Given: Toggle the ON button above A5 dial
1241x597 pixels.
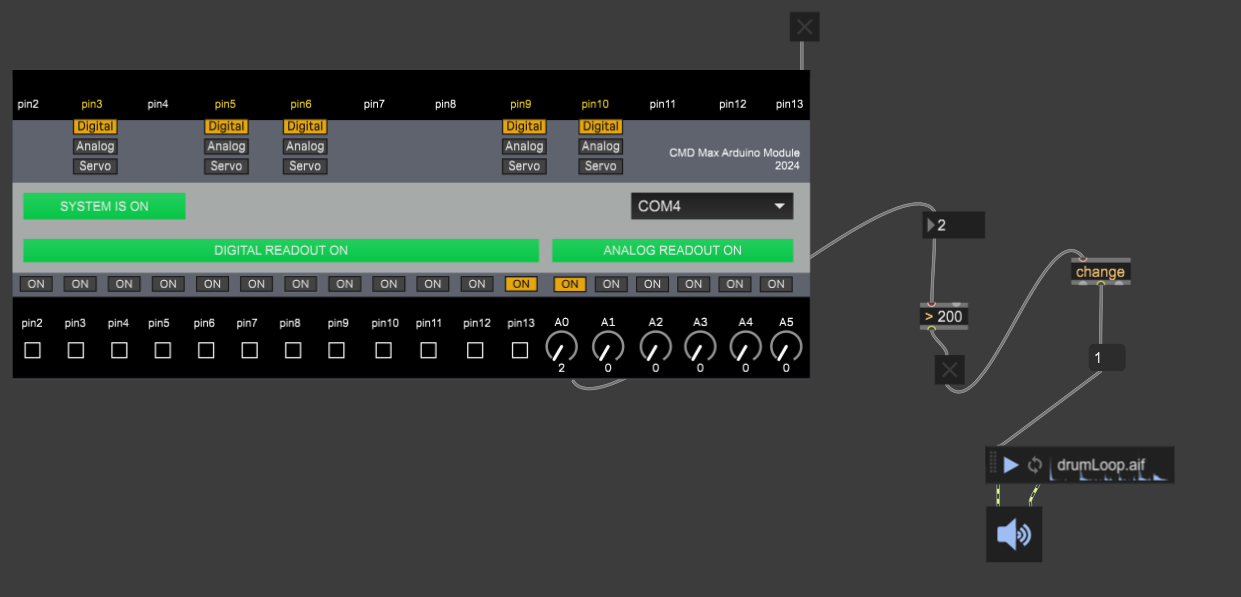Looking at the screenshot, I should click(776, 284).
